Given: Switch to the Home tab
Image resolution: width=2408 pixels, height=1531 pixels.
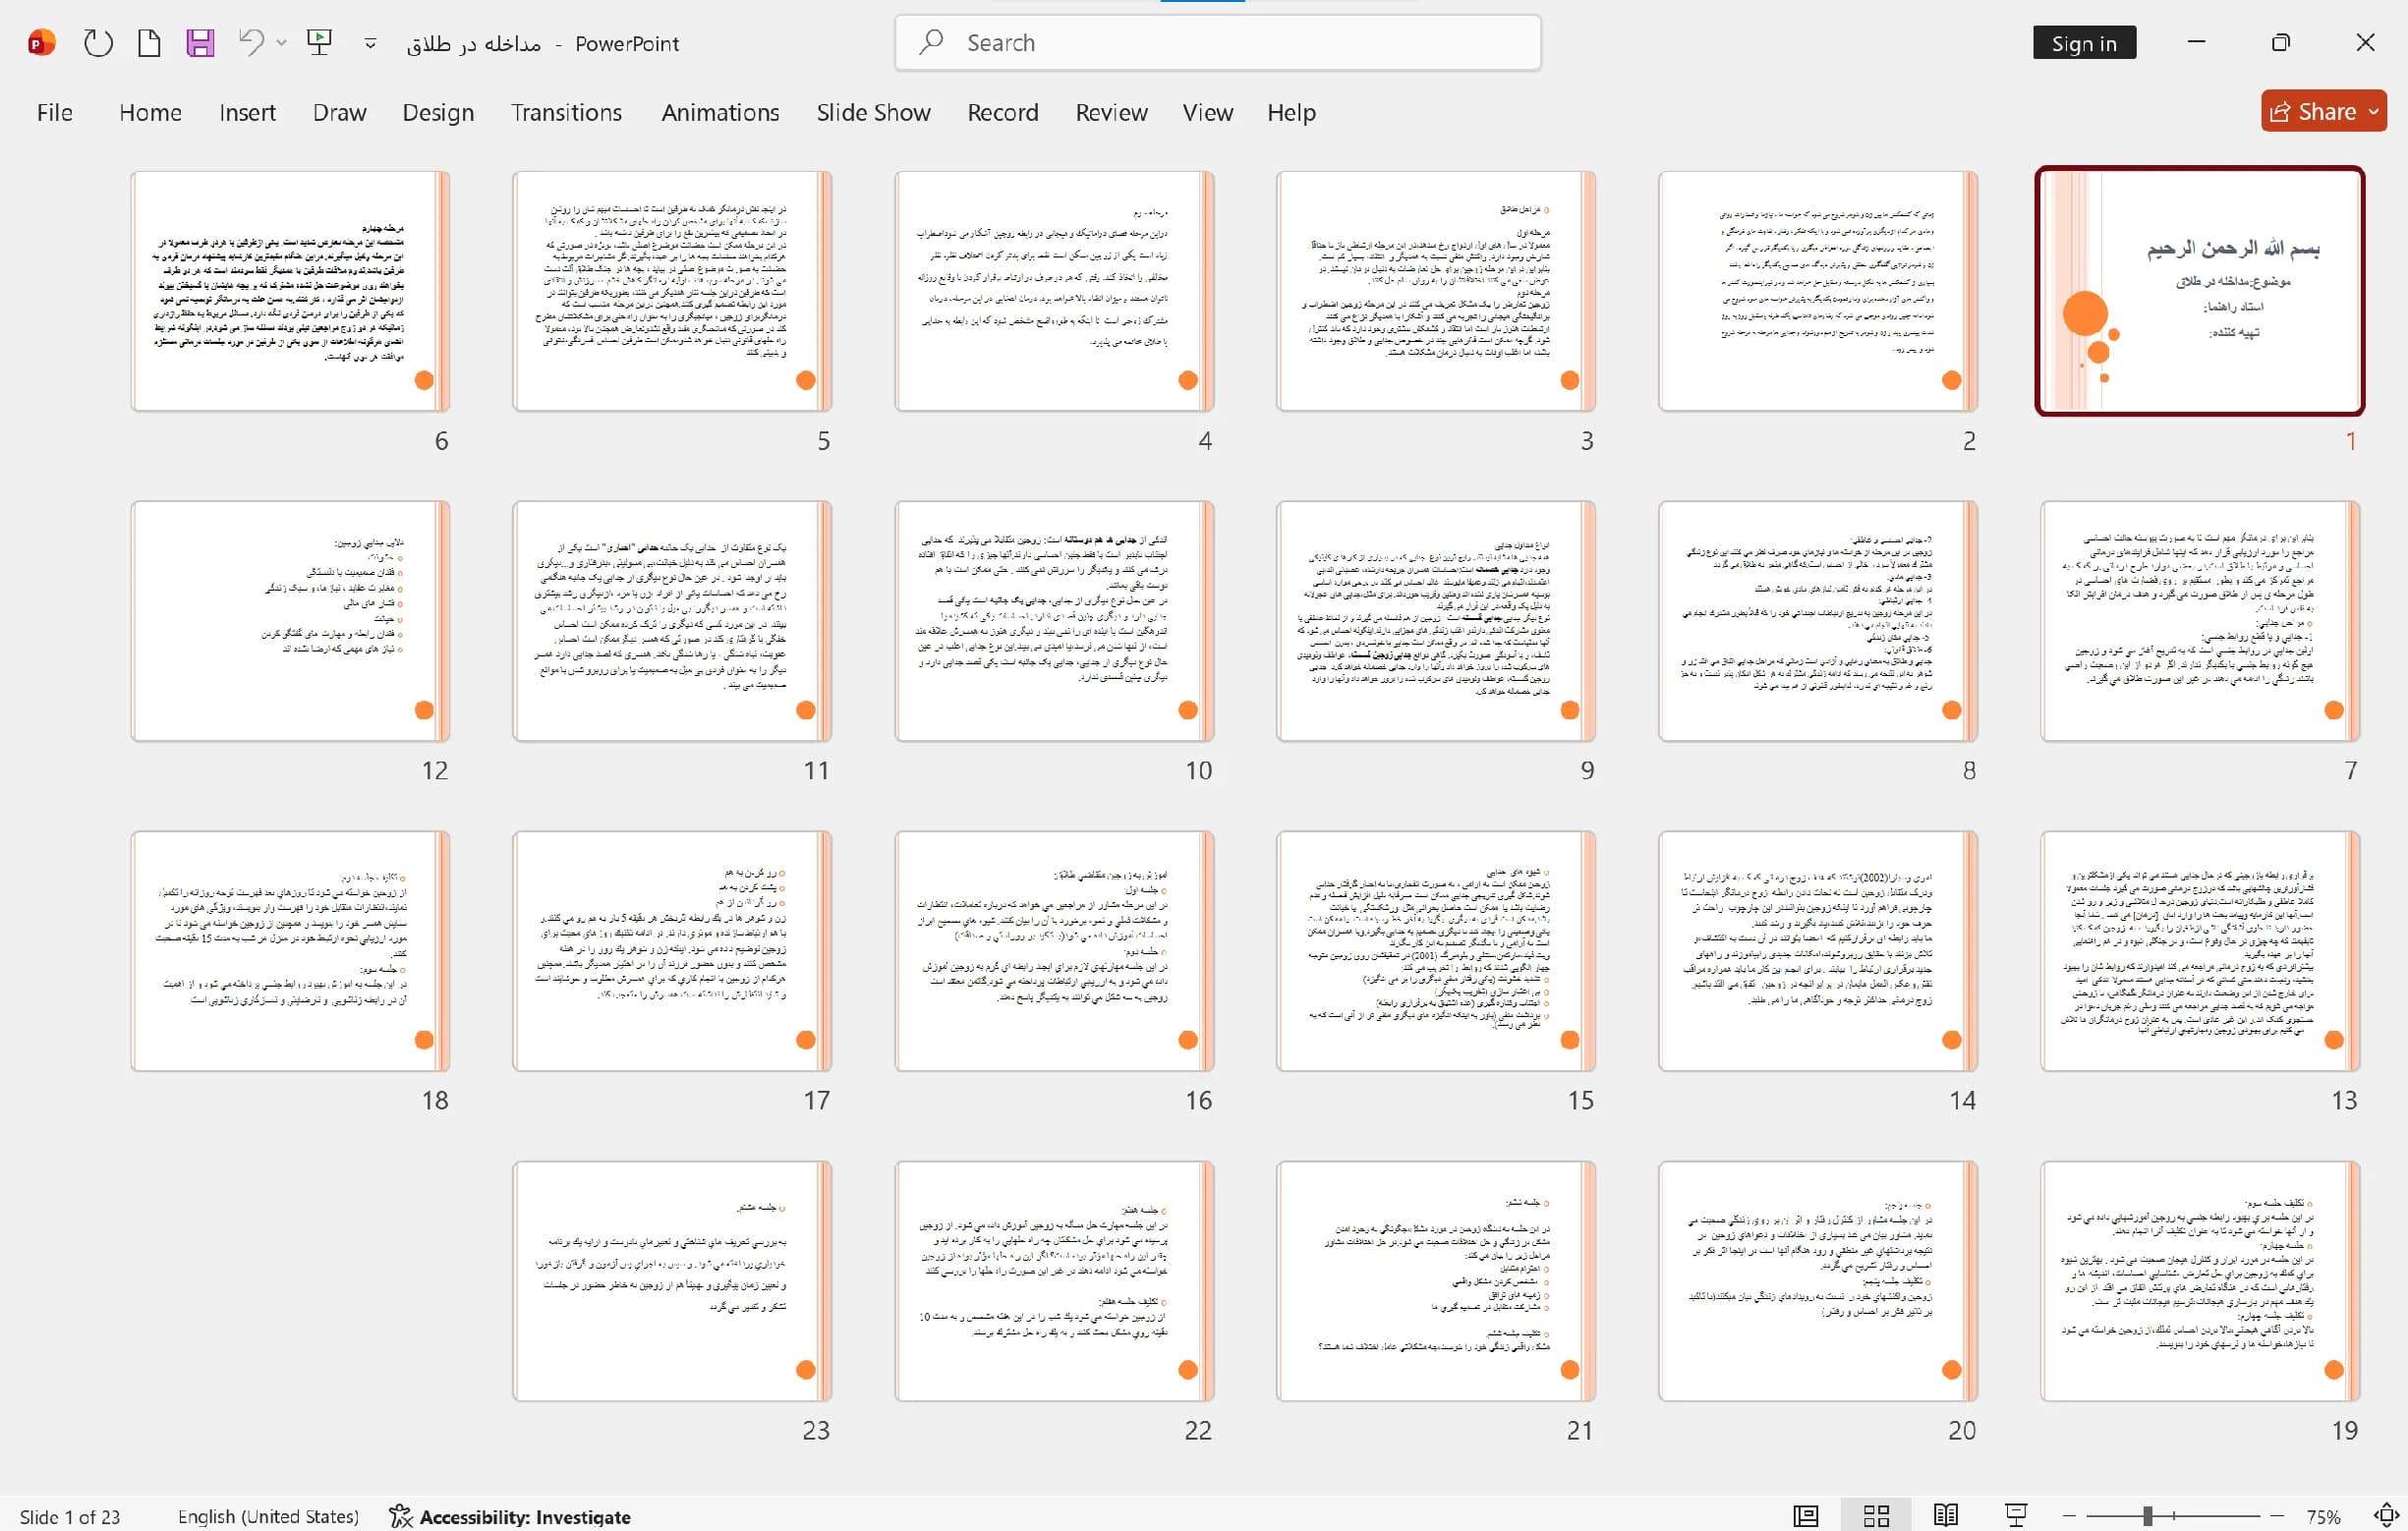Looking at the screenshot, I should [150, 112].
